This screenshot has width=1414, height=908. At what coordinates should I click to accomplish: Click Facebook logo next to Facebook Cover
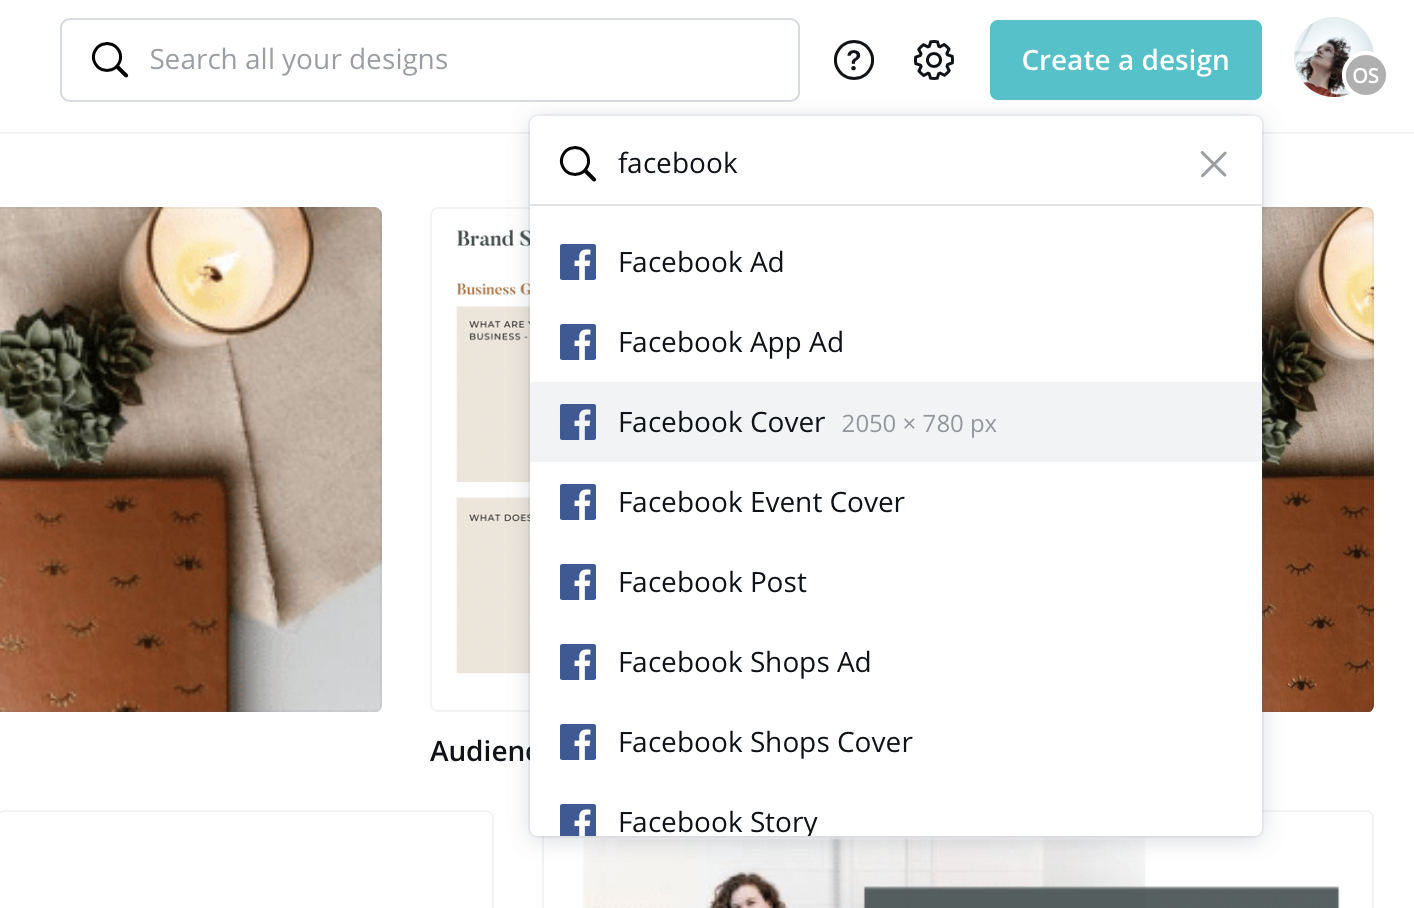(578, 422)
